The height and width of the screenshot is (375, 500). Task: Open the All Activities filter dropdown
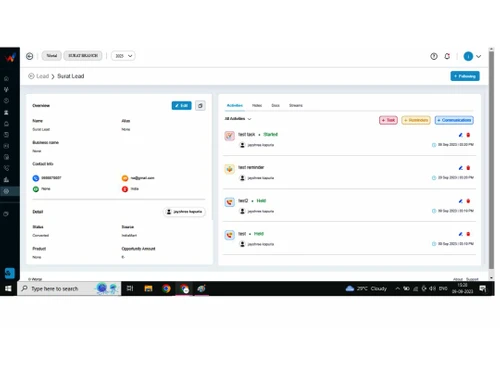click(238, 119)
